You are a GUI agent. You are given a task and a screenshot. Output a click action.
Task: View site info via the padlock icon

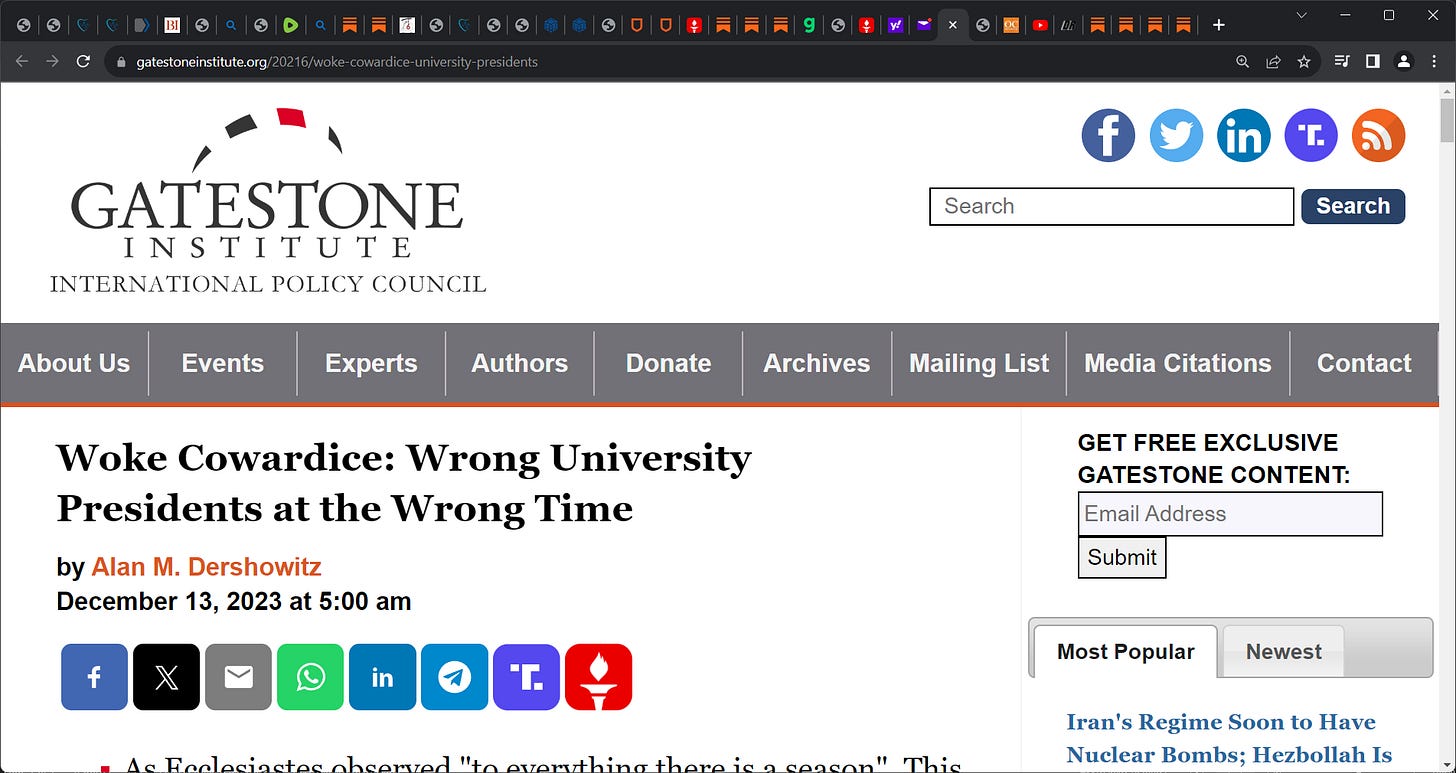(x=121, y=62)
